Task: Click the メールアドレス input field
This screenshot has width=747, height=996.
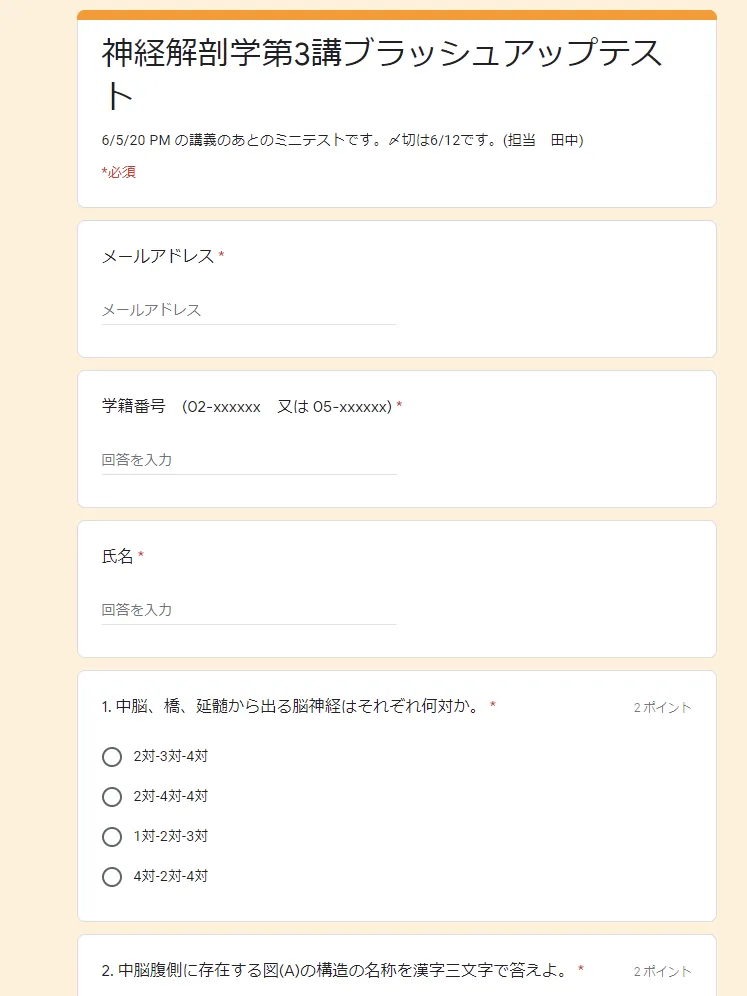Action: pyautogui.click(x=249, y=310)
